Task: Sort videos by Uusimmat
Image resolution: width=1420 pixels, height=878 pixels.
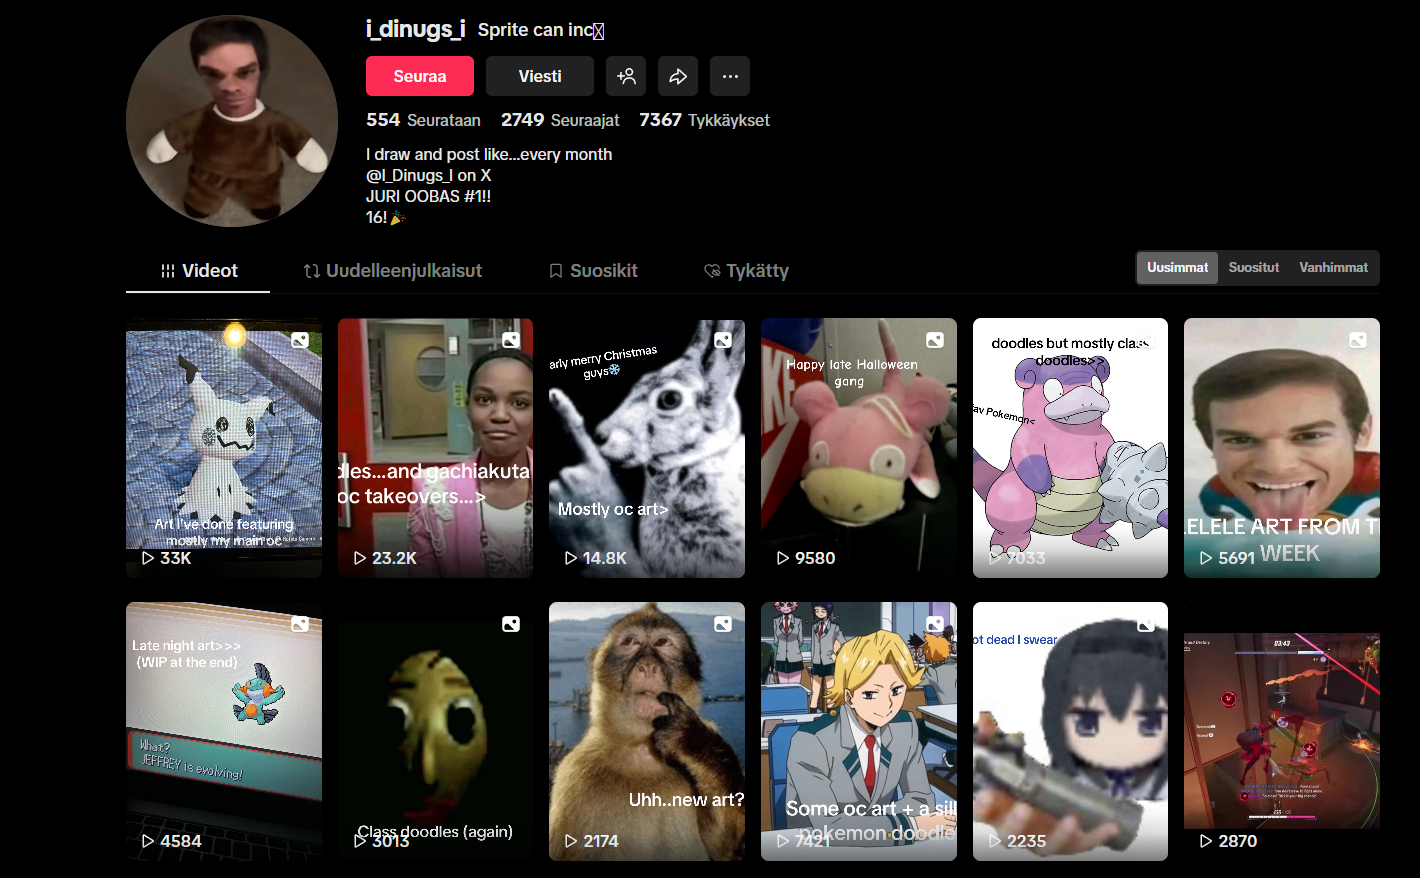Action: 1177,268
